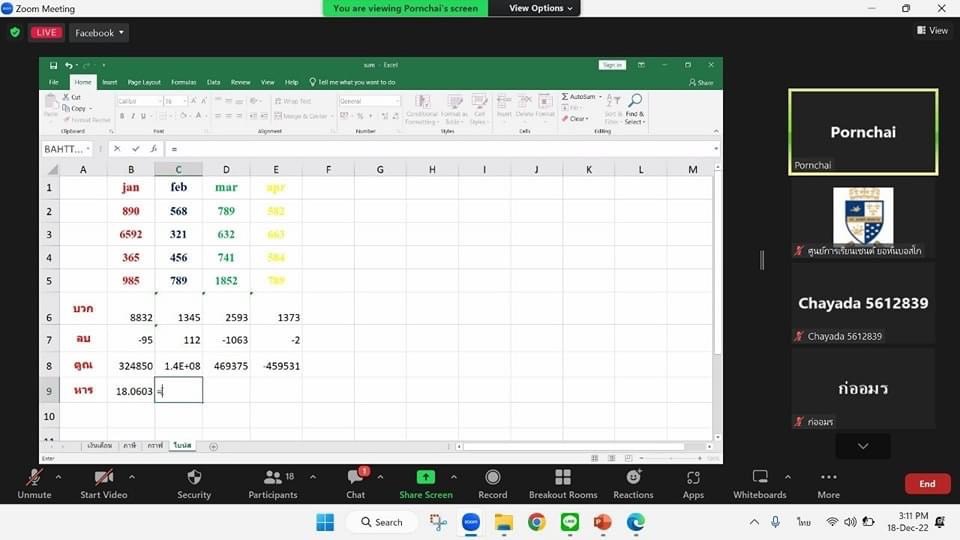The width and height of the screenshot is (960, 540).
Task: Click the green Share Screen icon
Action: 425,478
